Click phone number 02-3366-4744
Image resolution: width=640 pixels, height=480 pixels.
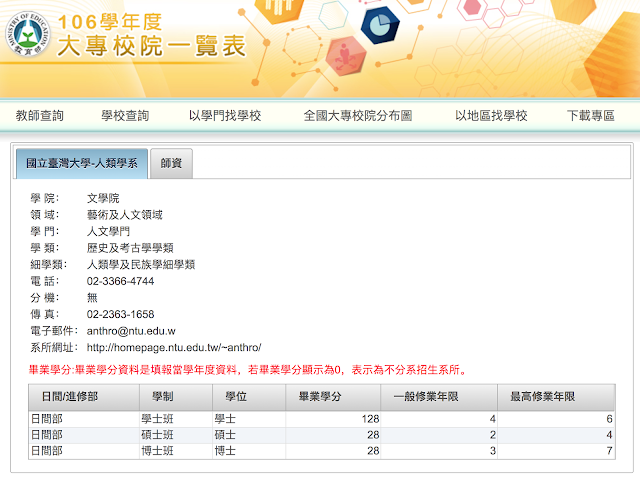point(120,281)
